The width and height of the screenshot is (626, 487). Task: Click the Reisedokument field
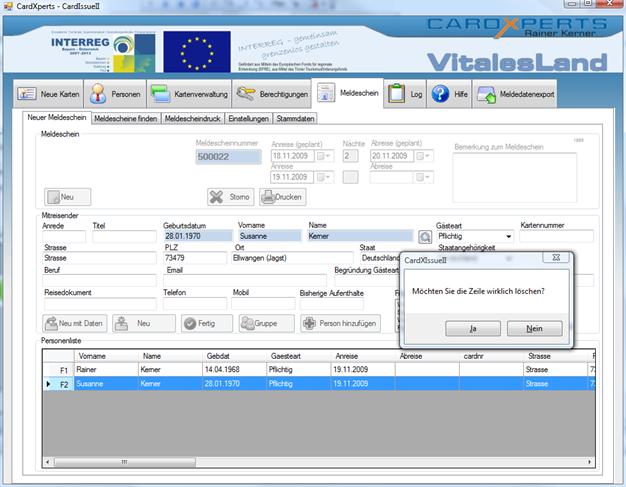click(99, 304)
